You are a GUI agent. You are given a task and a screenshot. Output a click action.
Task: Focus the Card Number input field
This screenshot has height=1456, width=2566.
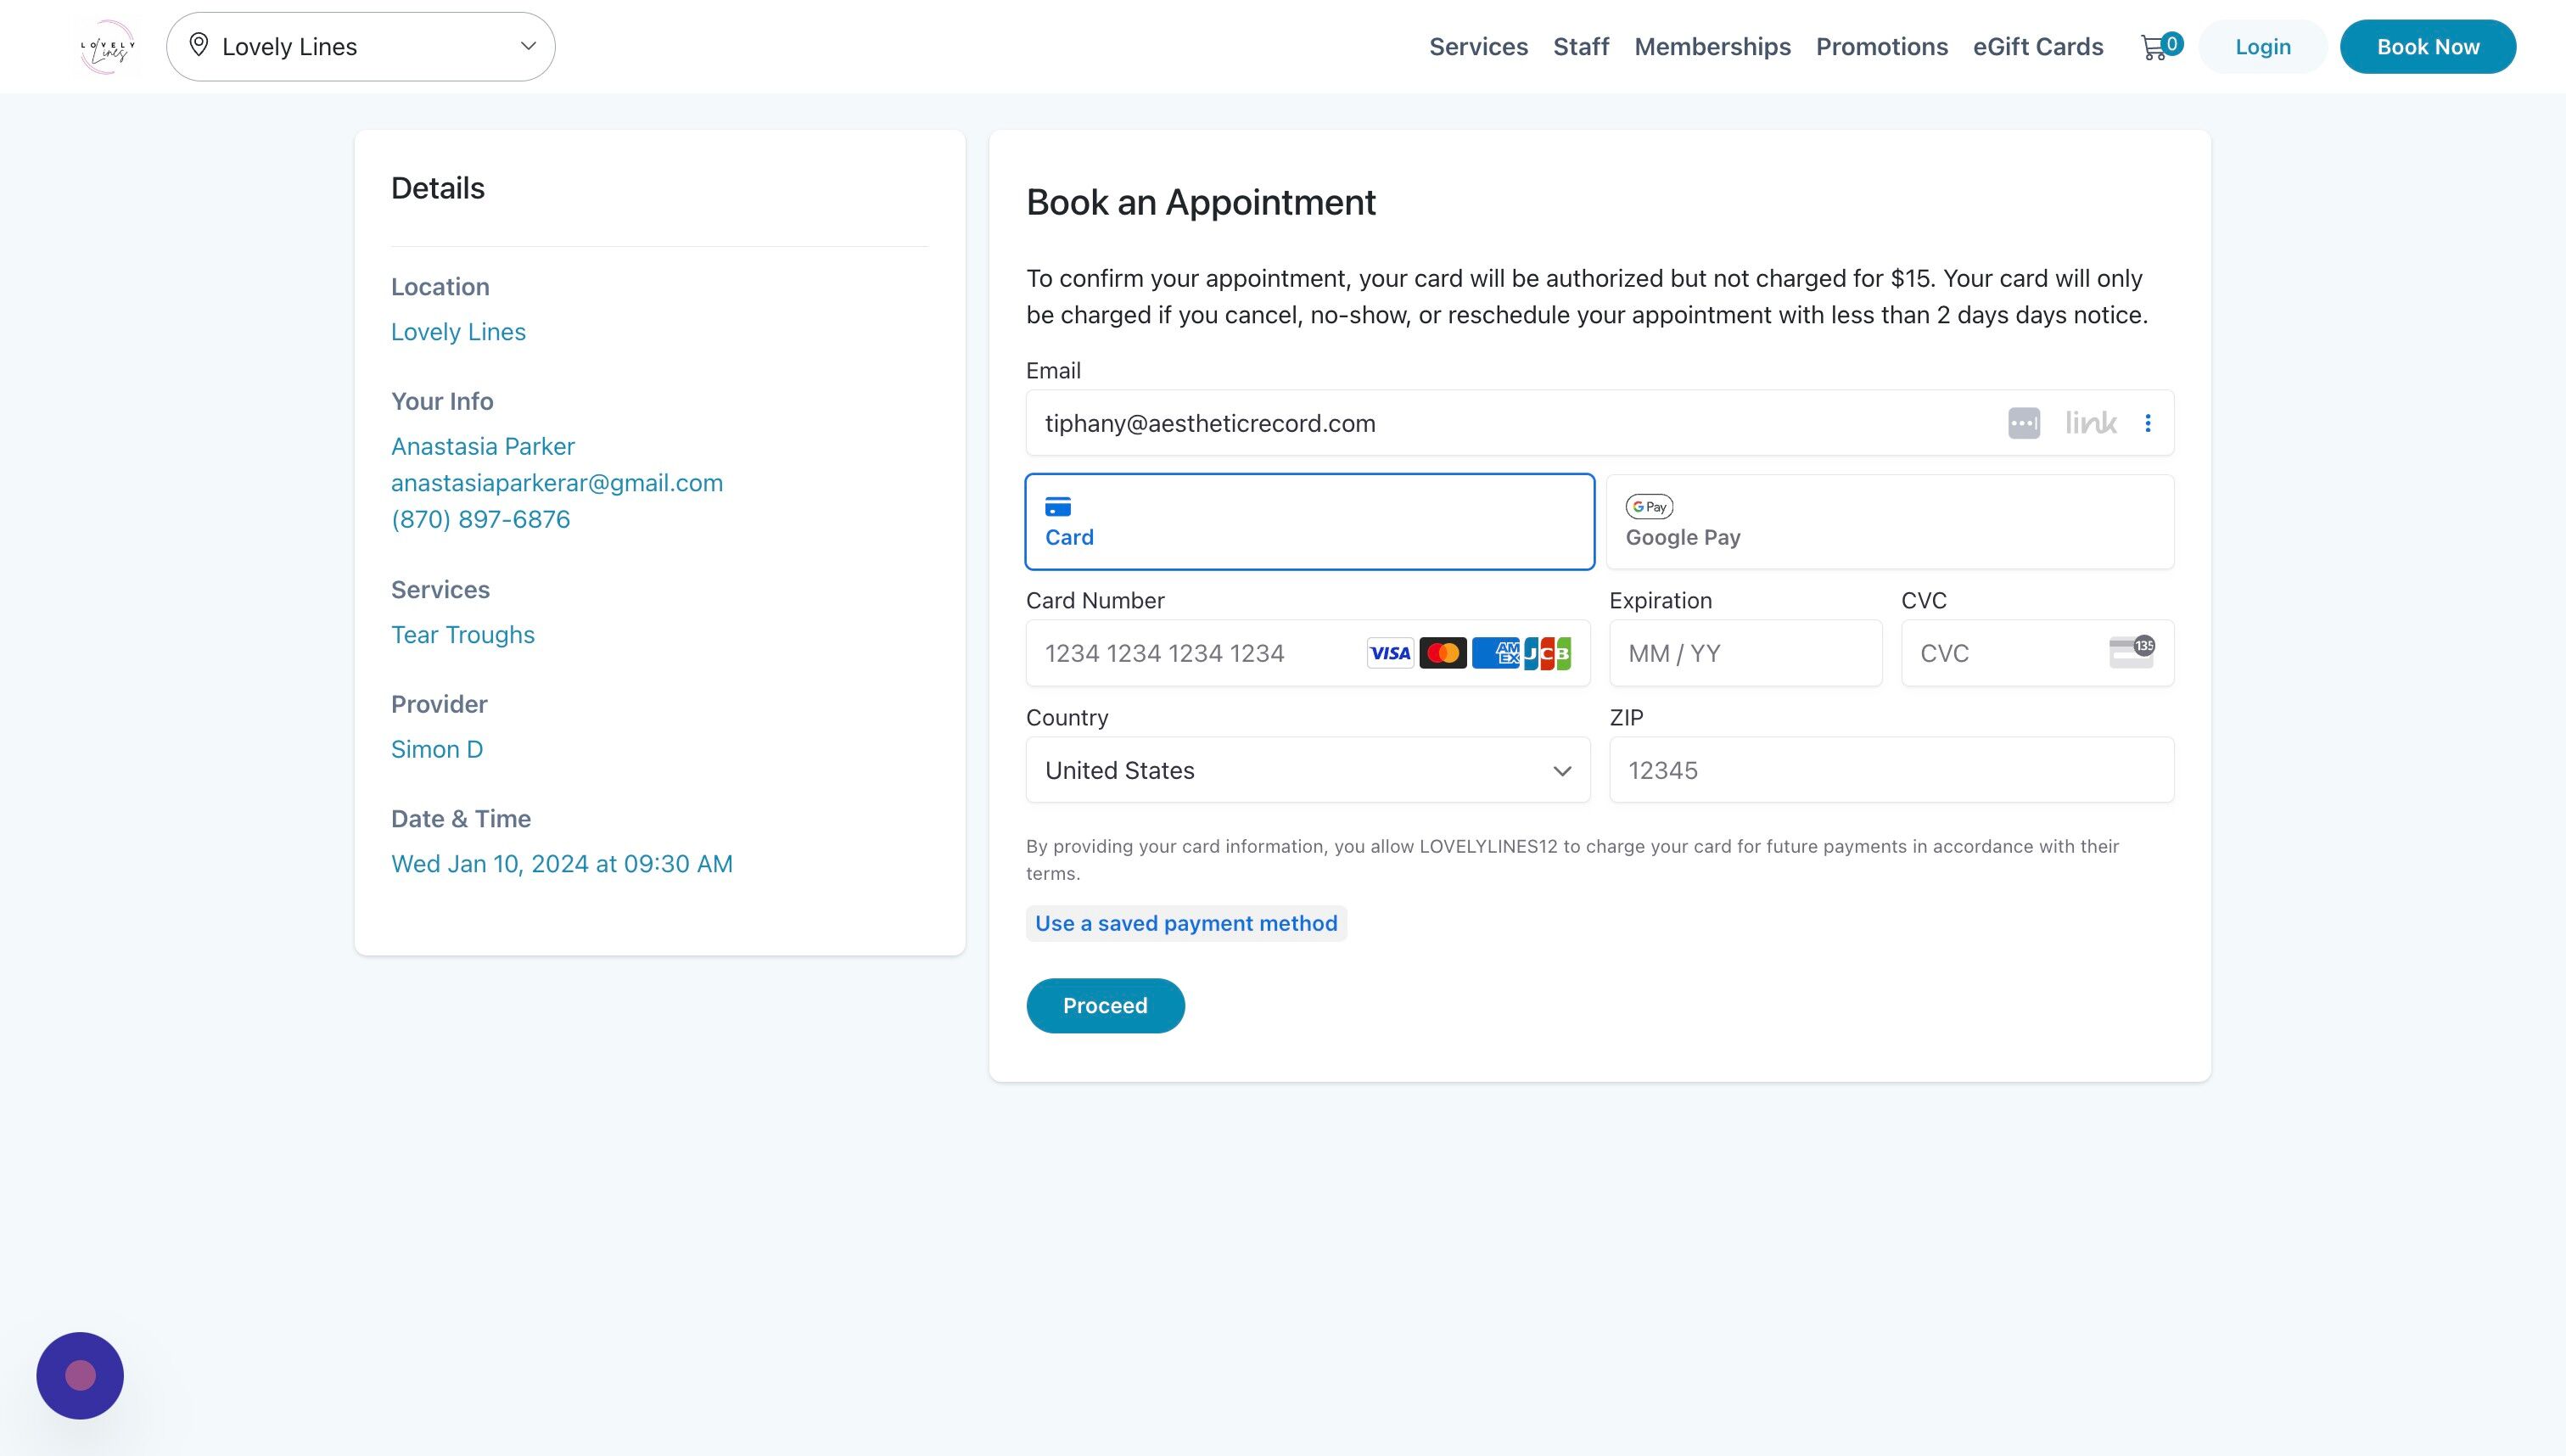point(1308,653)
